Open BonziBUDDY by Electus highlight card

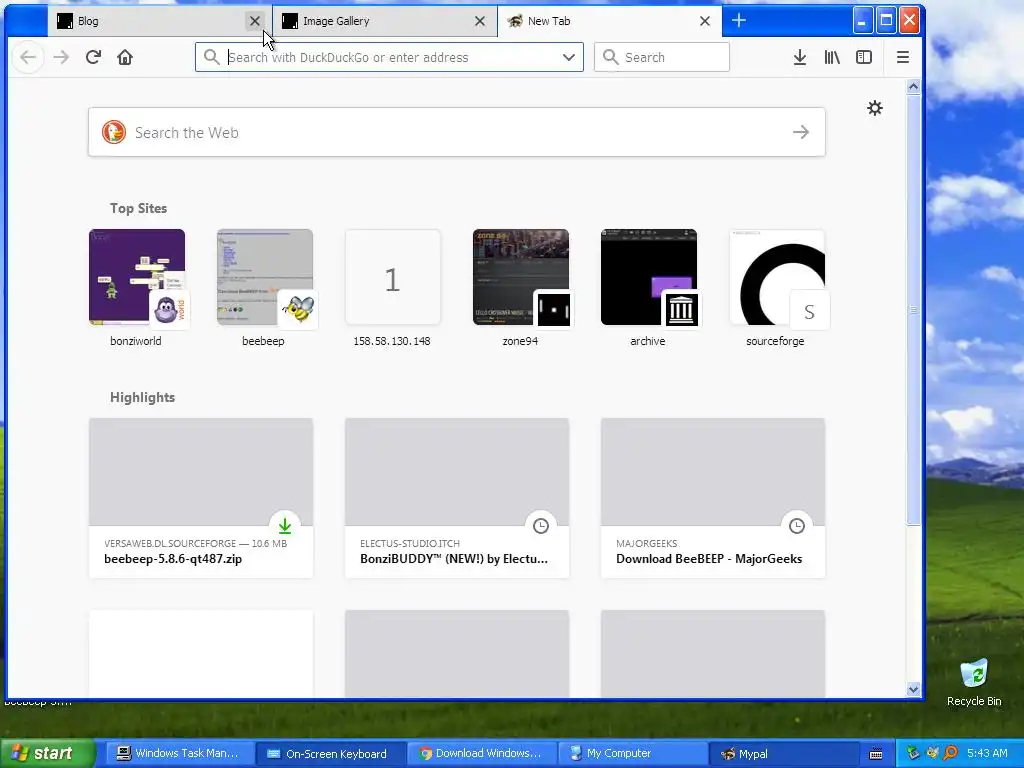click(x=456, y=498)
